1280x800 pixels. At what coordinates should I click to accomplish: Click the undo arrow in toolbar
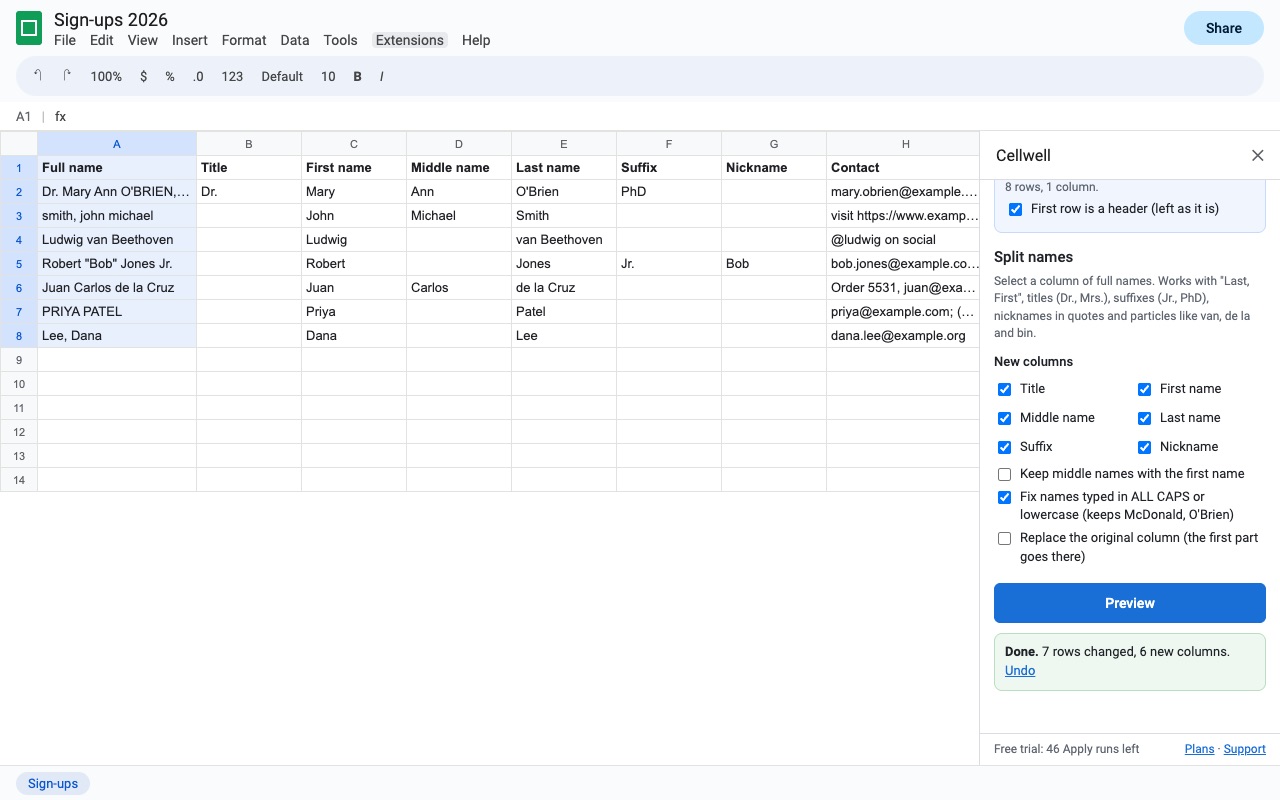point(38,76)
